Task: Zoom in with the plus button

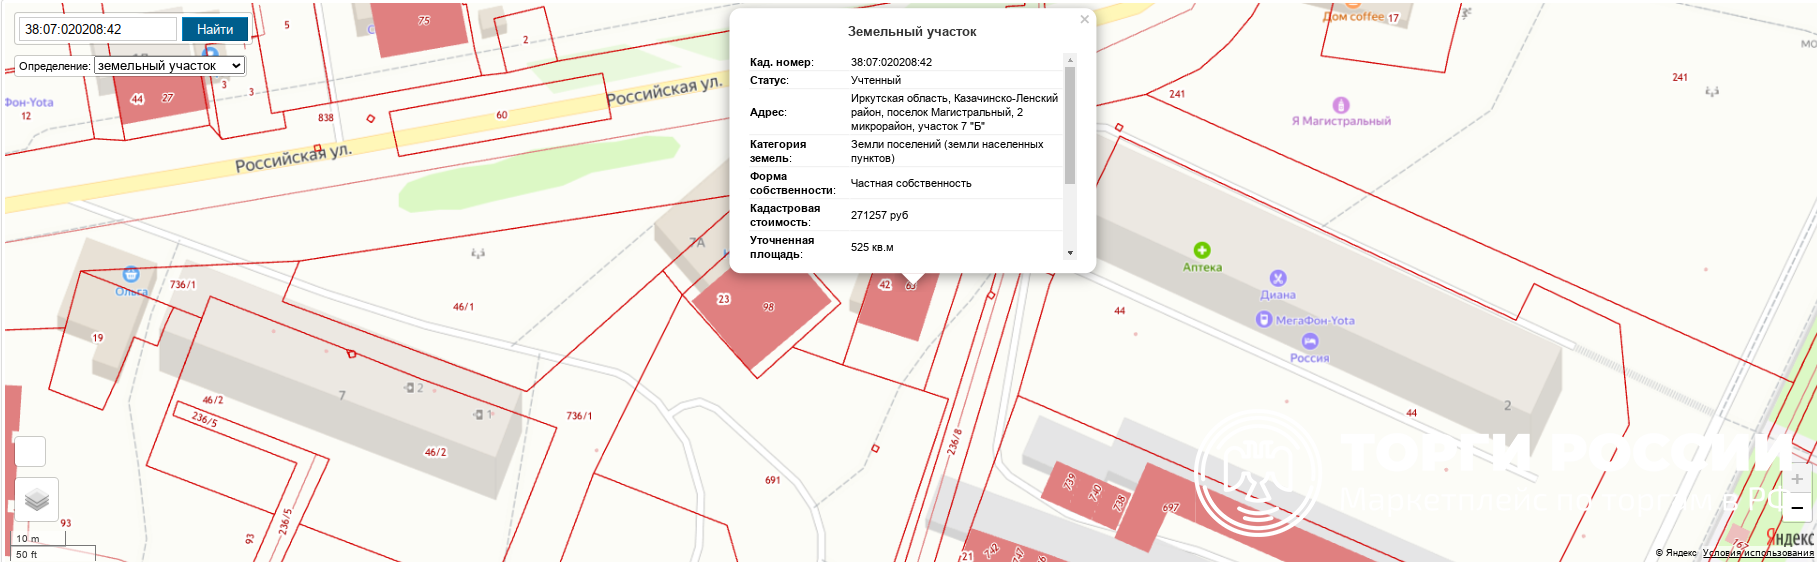Action: point(1796,479)
